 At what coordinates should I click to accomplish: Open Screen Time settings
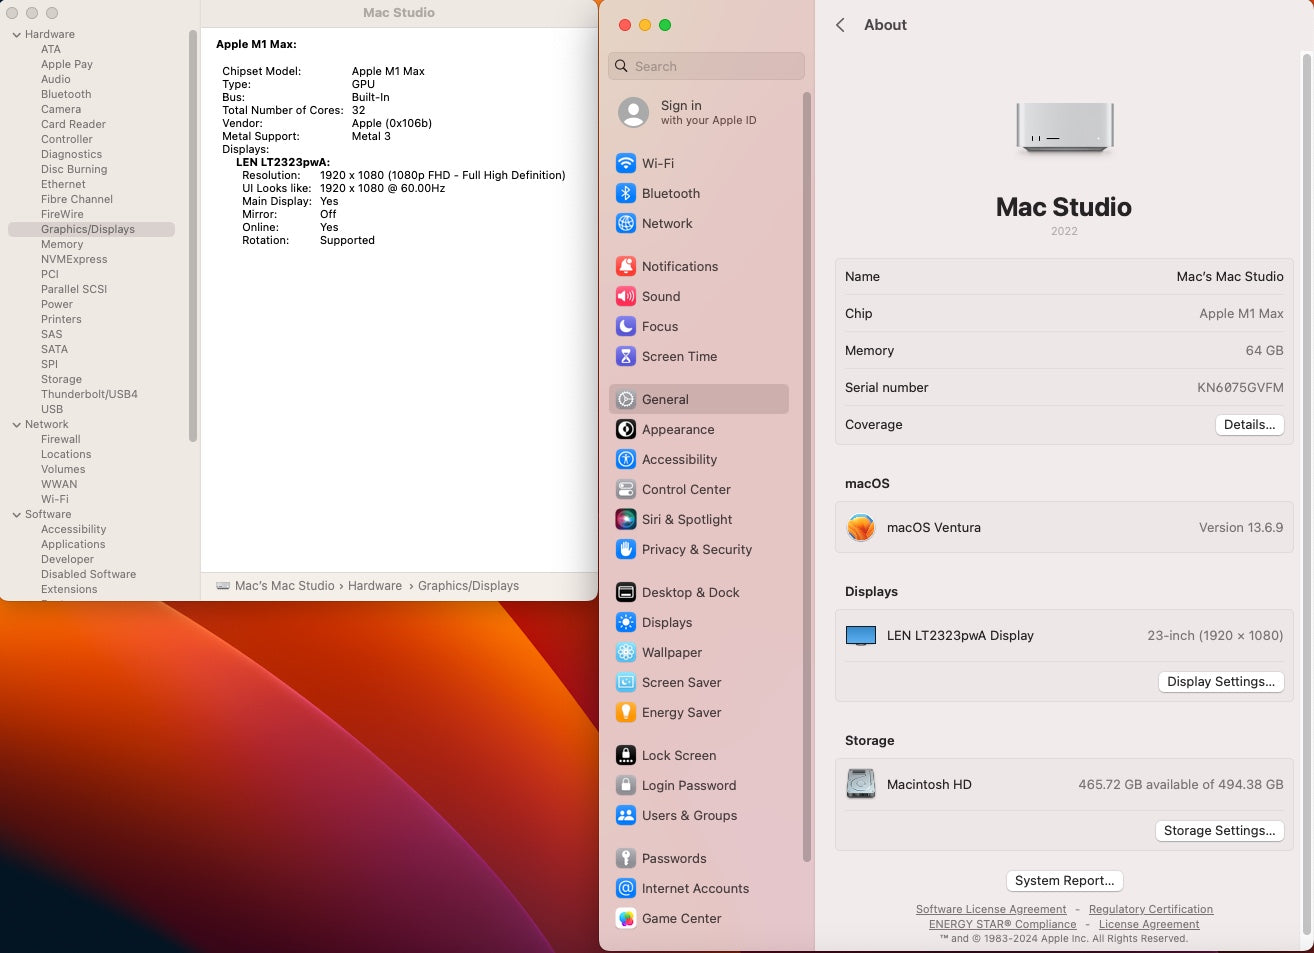[x=681, y=356]
